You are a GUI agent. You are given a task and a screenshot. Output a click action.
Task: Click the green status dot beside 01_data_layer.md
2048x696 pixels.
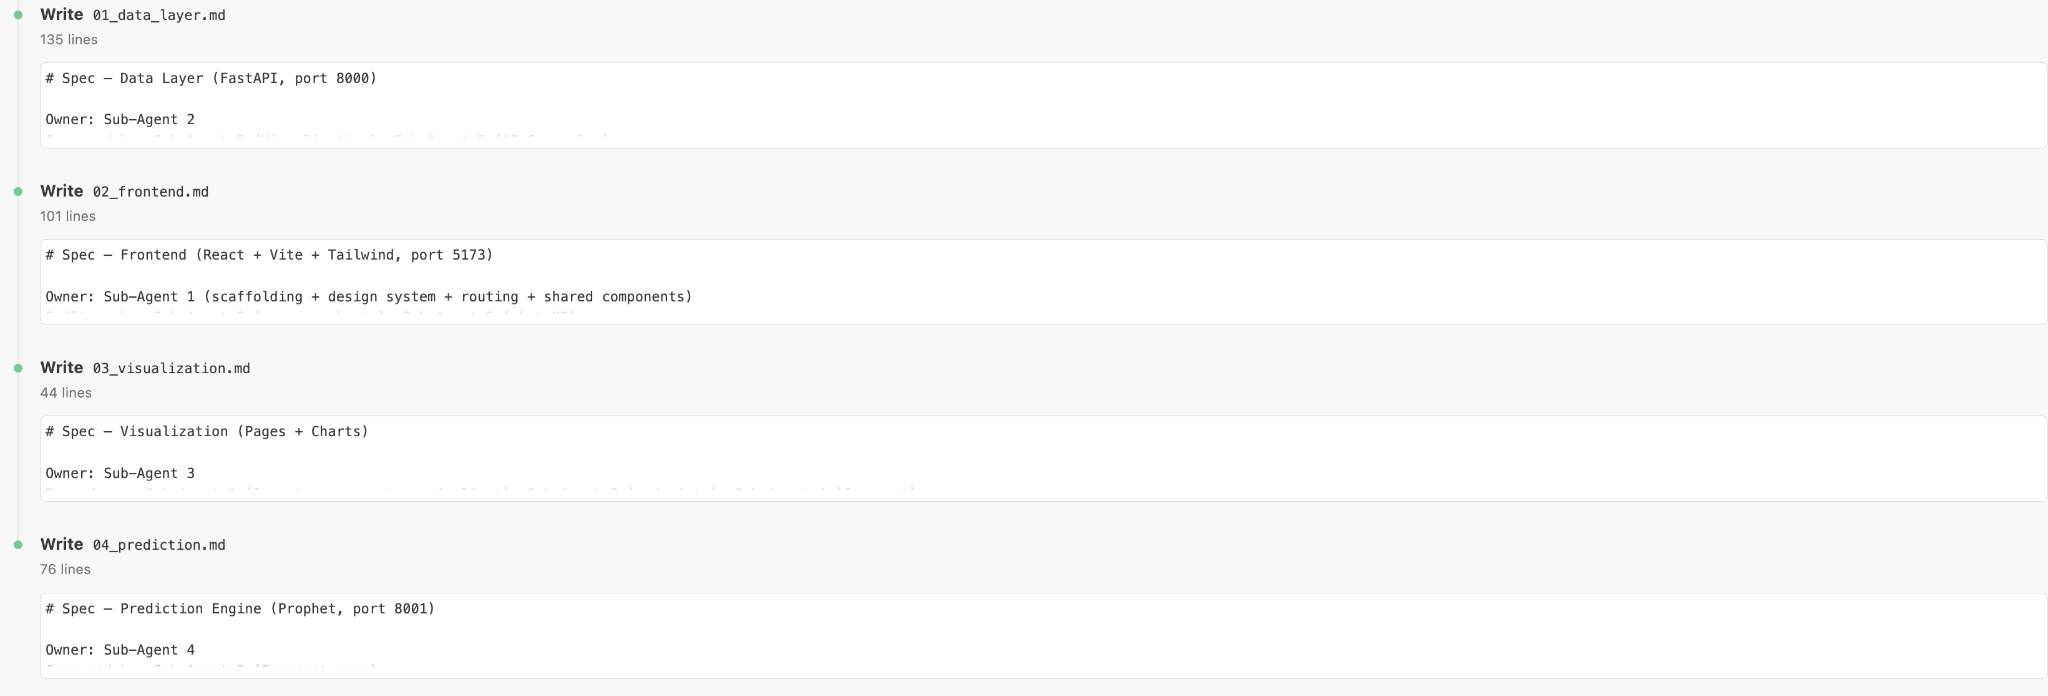18,15
